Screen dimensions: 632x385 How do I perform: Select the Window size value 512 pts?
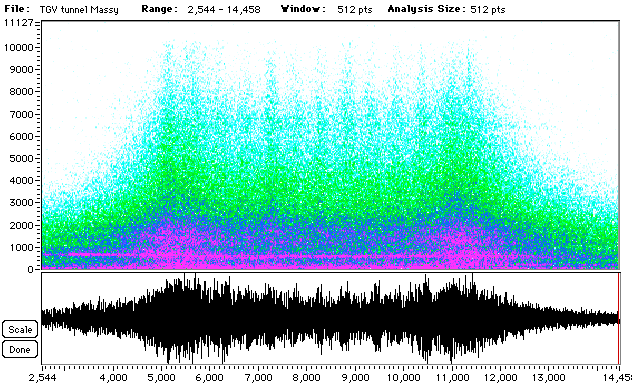tap(355, 10)
